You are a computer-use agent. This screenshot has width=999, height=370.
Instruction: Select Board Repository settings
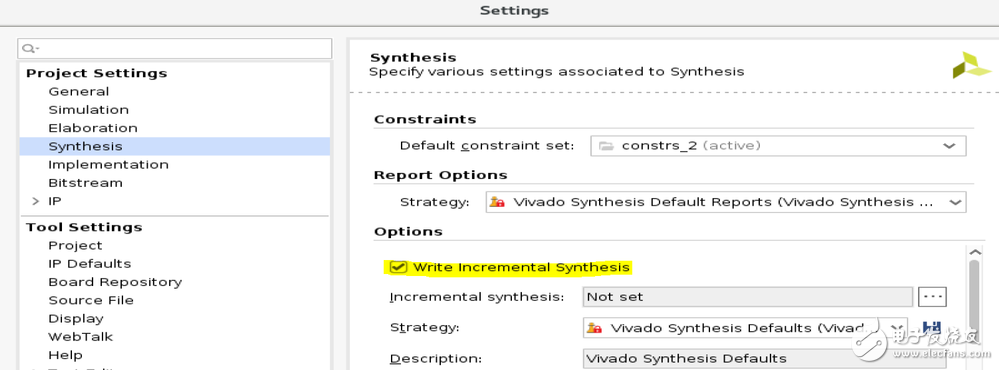[115, 282]
